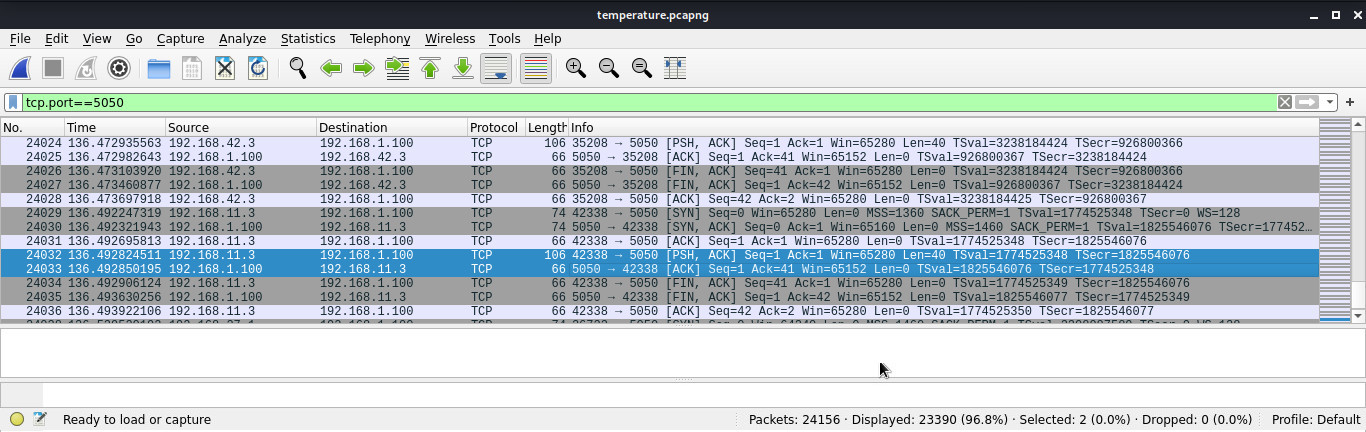Click the Open capture file folder icon

(158, 68)
